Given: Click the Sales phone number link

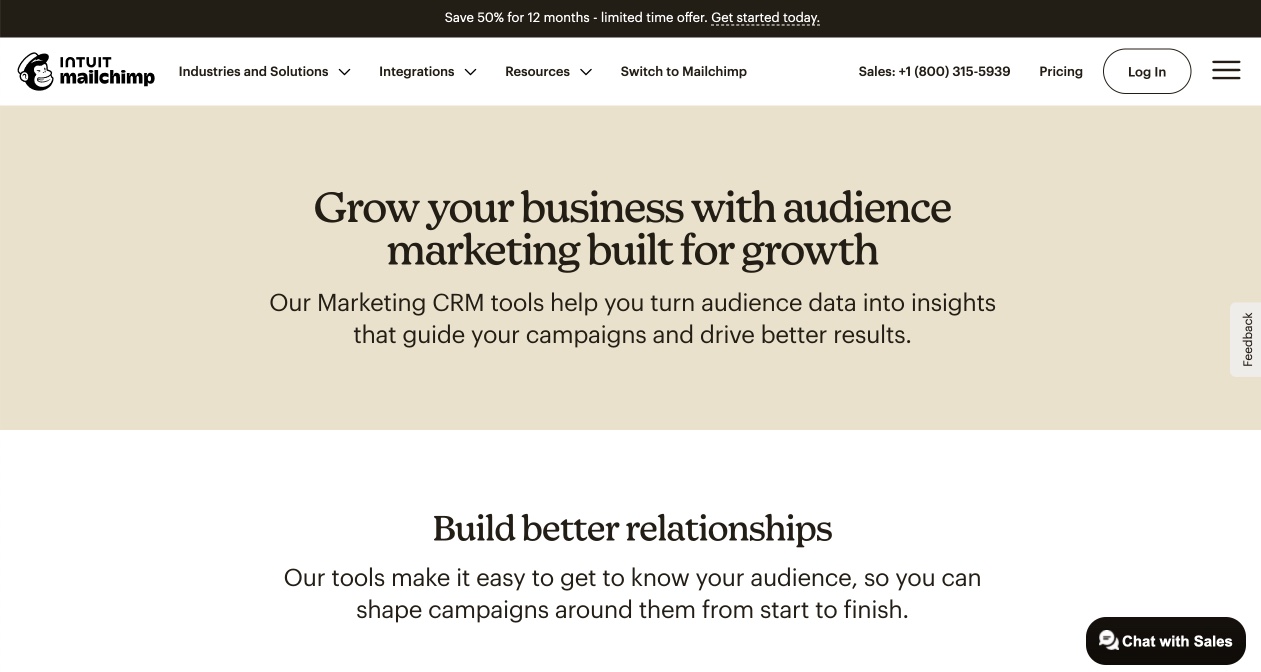Looking at the screenshot, I should click(934, 71).
